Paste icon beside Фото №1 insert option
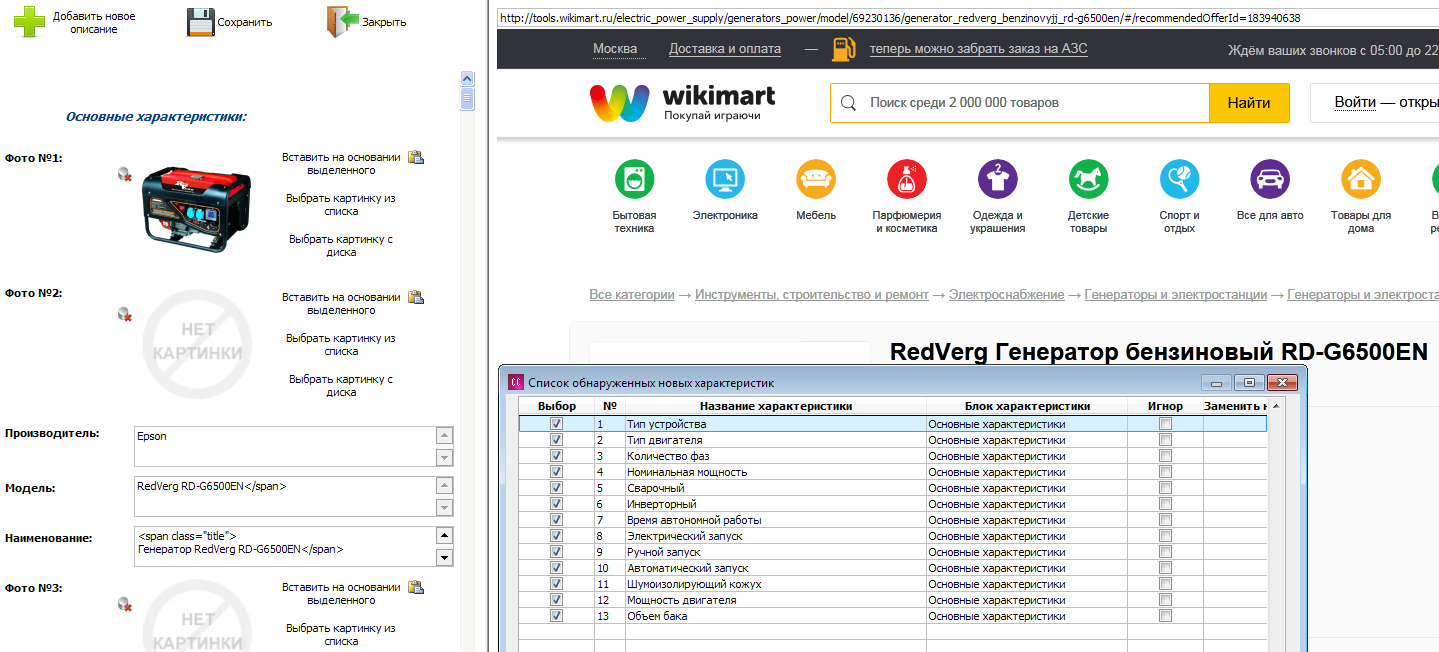1439x652 pixels. (416, 157)
